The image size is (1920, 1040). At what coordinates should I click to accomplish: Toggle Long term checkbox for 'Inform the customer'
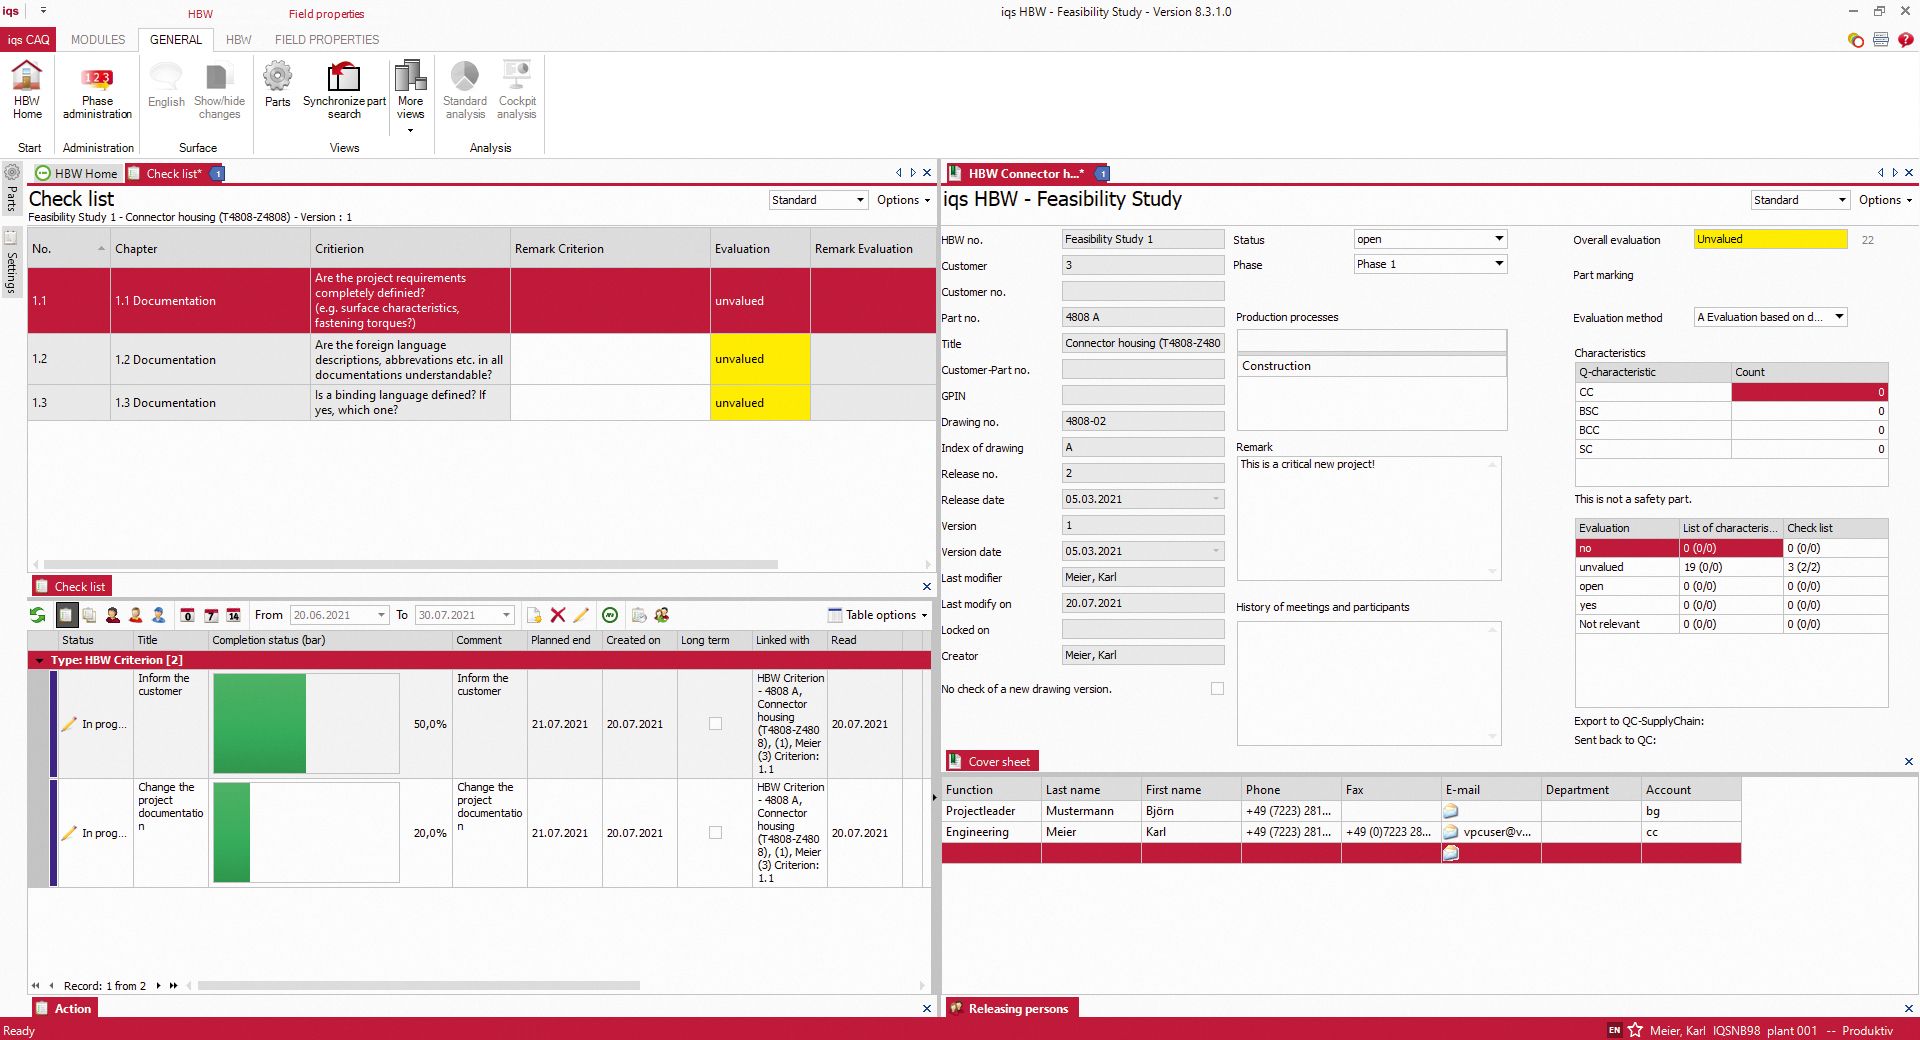715,724
